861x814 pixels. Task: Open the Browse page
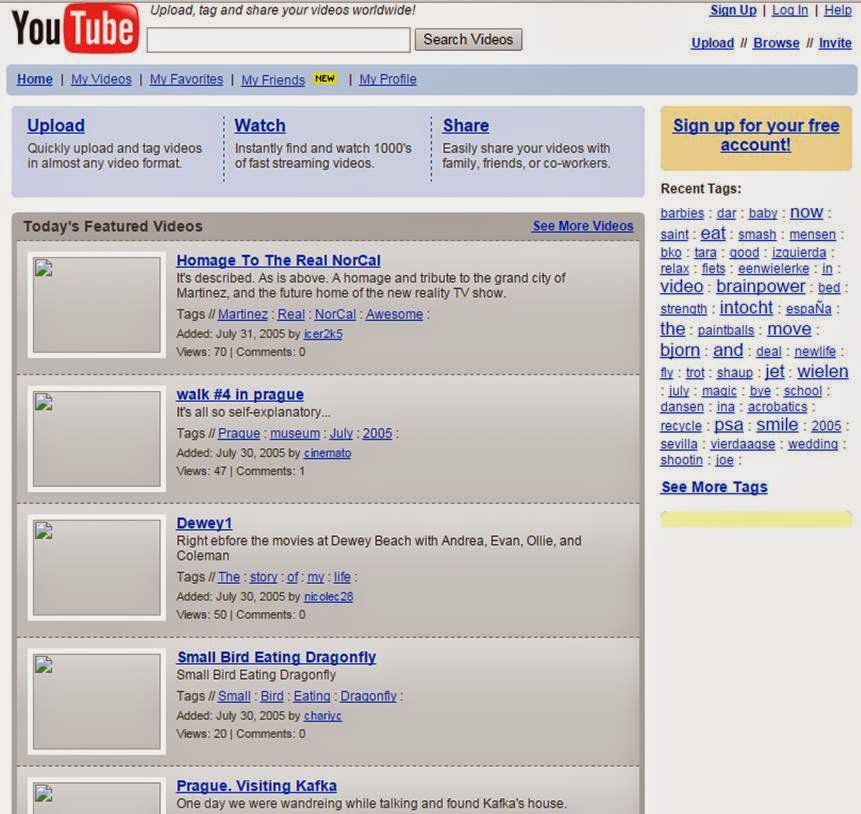coord(776,43)
